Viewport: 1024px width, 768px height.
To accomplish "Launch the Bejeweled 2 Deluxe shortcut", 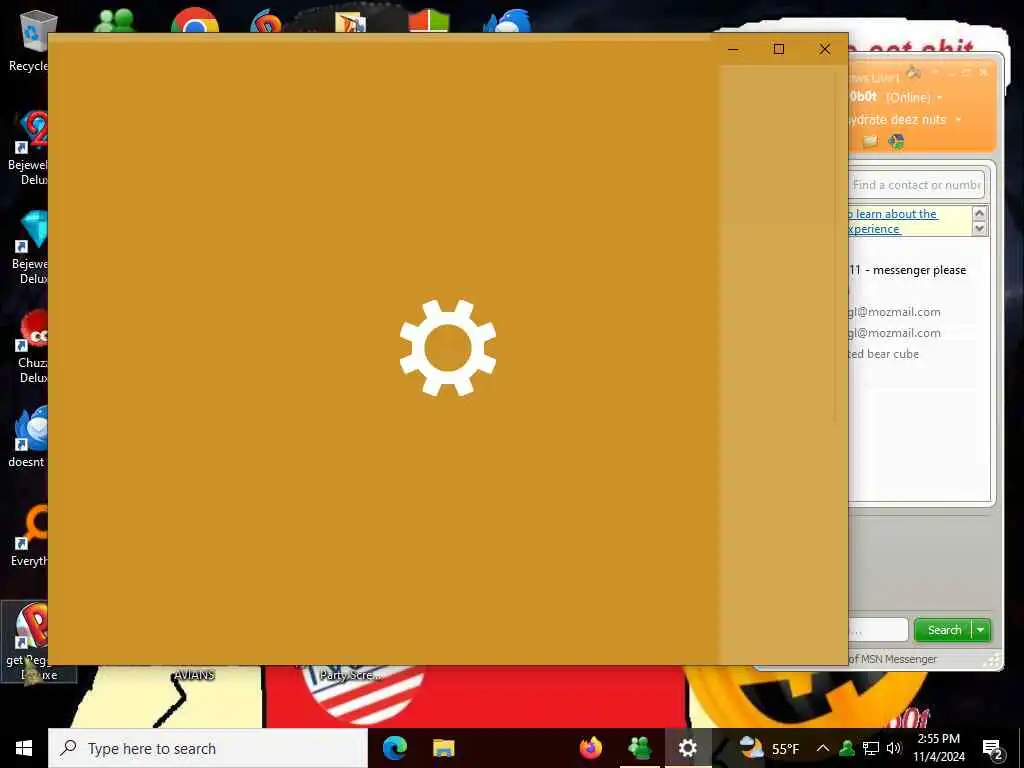I will point(28,148).
